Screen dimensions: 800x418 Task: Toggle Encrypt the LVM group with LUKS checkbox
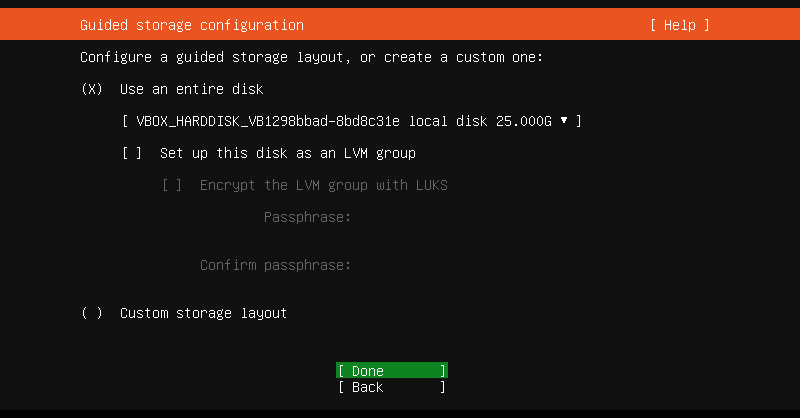point(172,185)
